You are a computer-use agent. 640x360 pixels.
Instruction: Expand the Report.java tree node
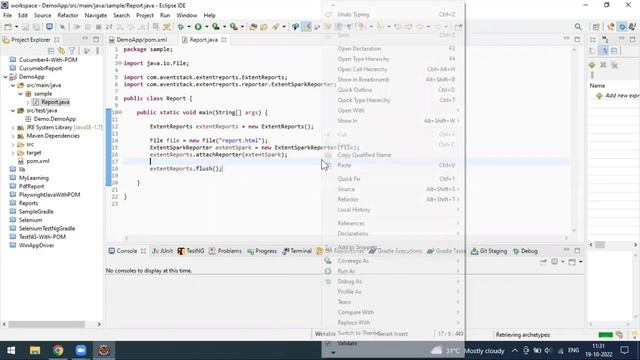28,102
